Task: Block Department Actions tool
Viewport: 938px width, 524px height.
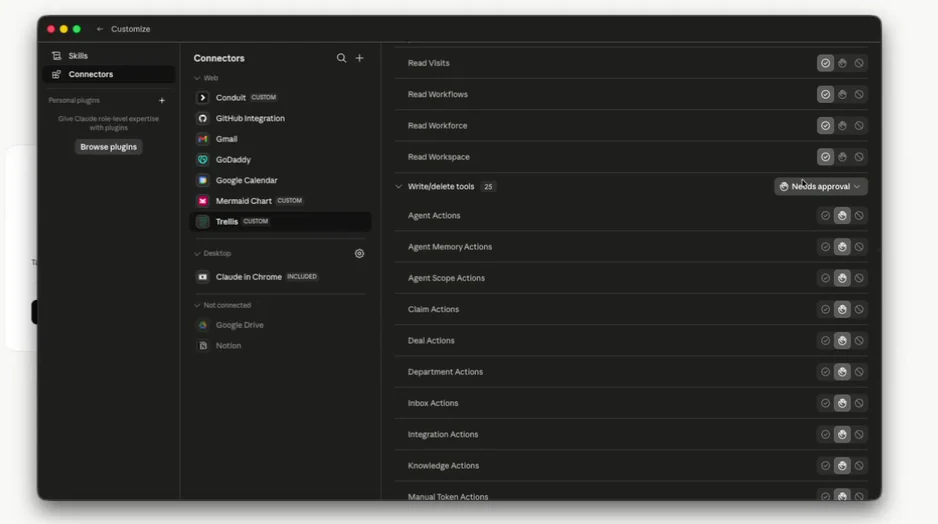Action: (x=859, y=372)
